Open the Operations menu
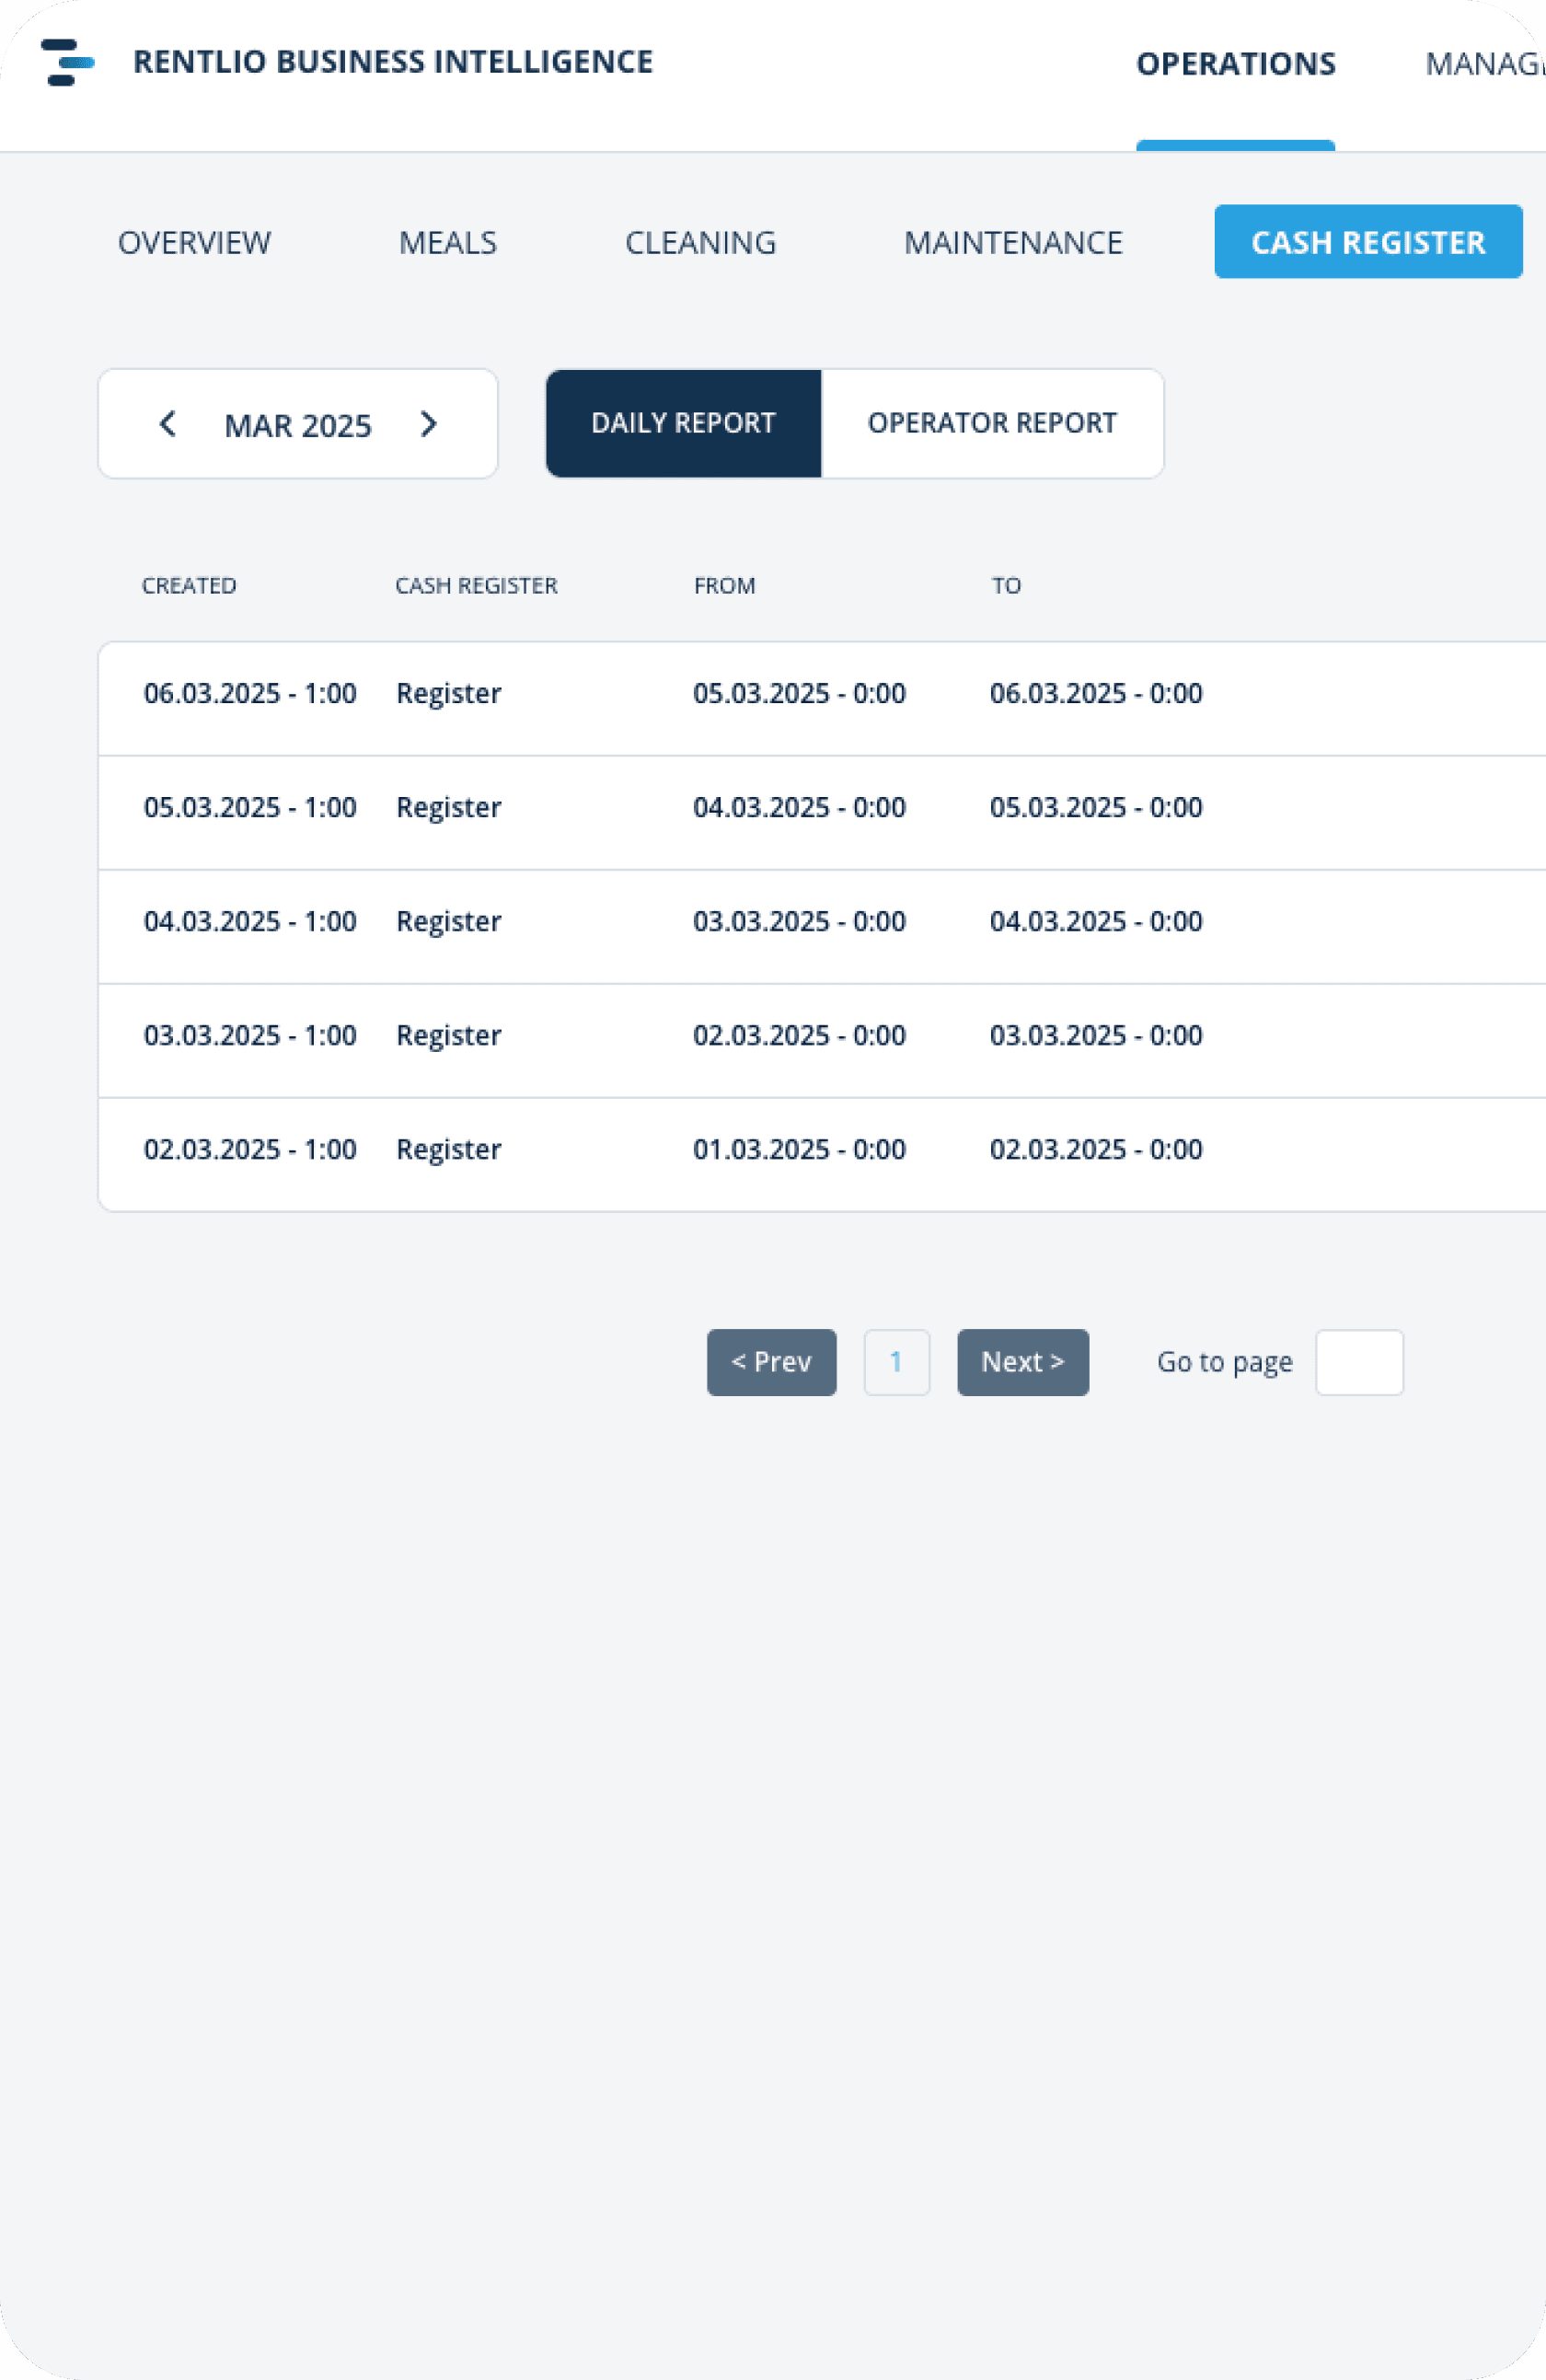Viewport: 1546px width, 2380px height. pos(1236,63)
